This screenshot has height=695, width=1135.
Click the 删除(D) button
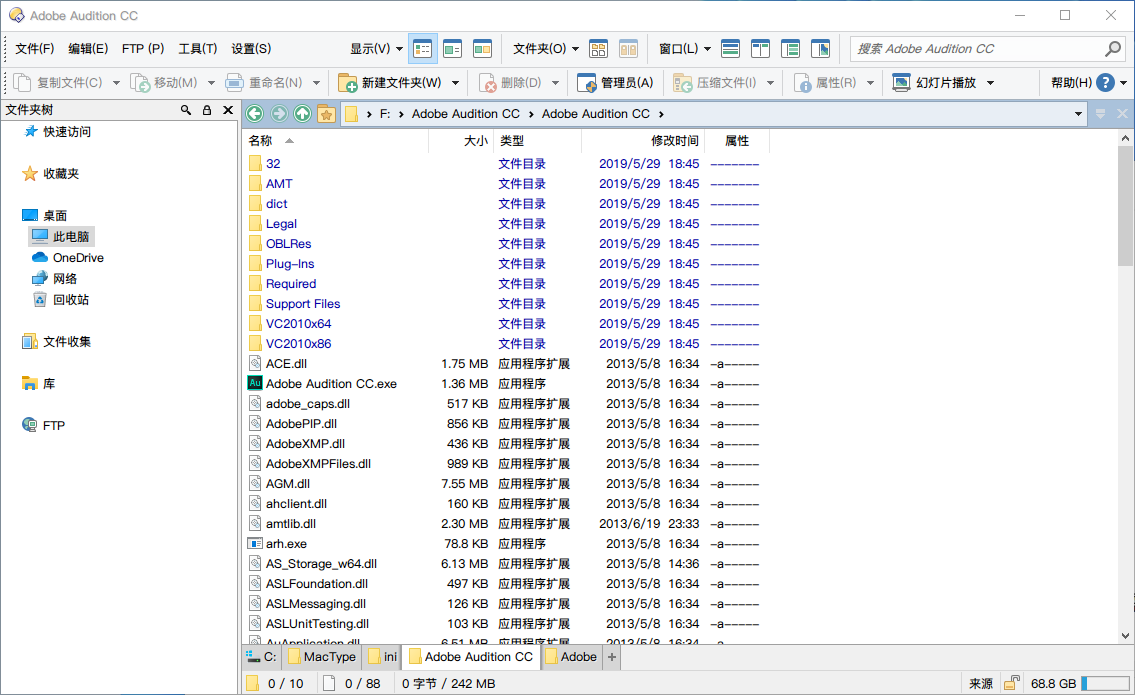pos(510,83)
